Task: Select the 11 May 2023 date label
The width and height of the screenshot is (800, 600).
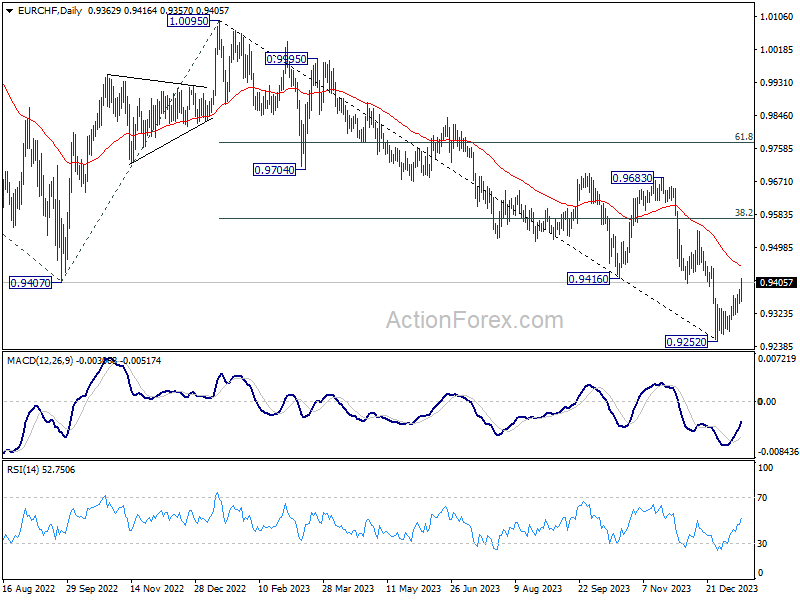Action: pos(413,588)
